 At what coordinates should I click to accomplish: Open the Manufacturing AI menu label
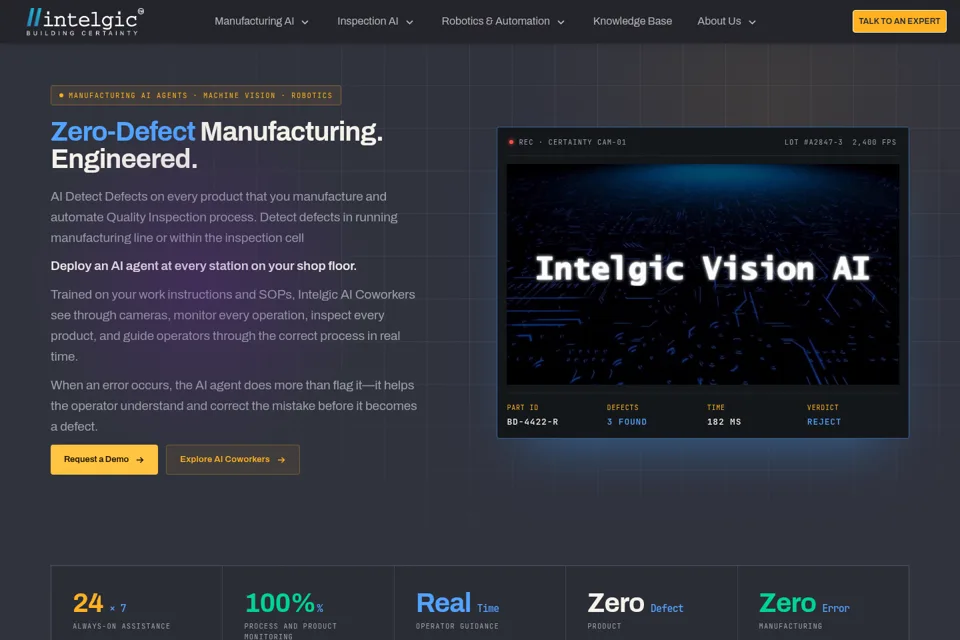[254, 21]
